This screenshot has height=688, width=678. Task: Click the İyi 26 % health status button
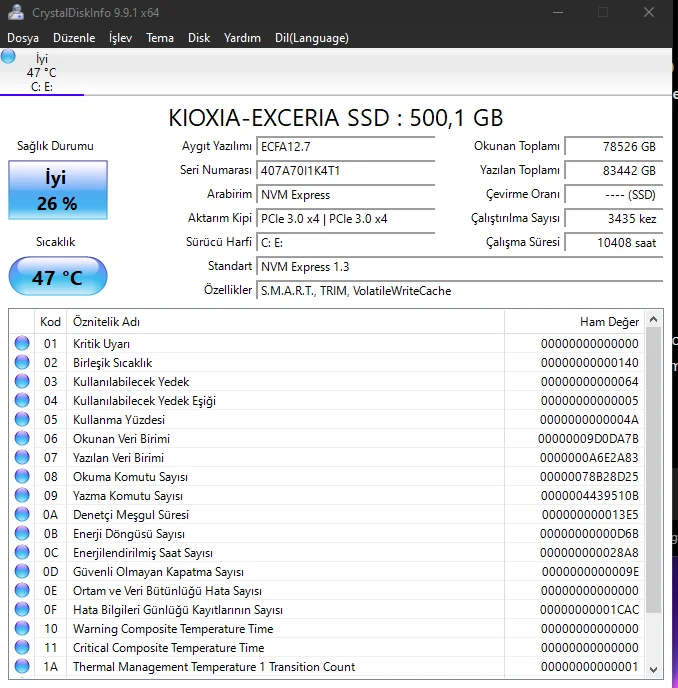(x=58, y=190)
